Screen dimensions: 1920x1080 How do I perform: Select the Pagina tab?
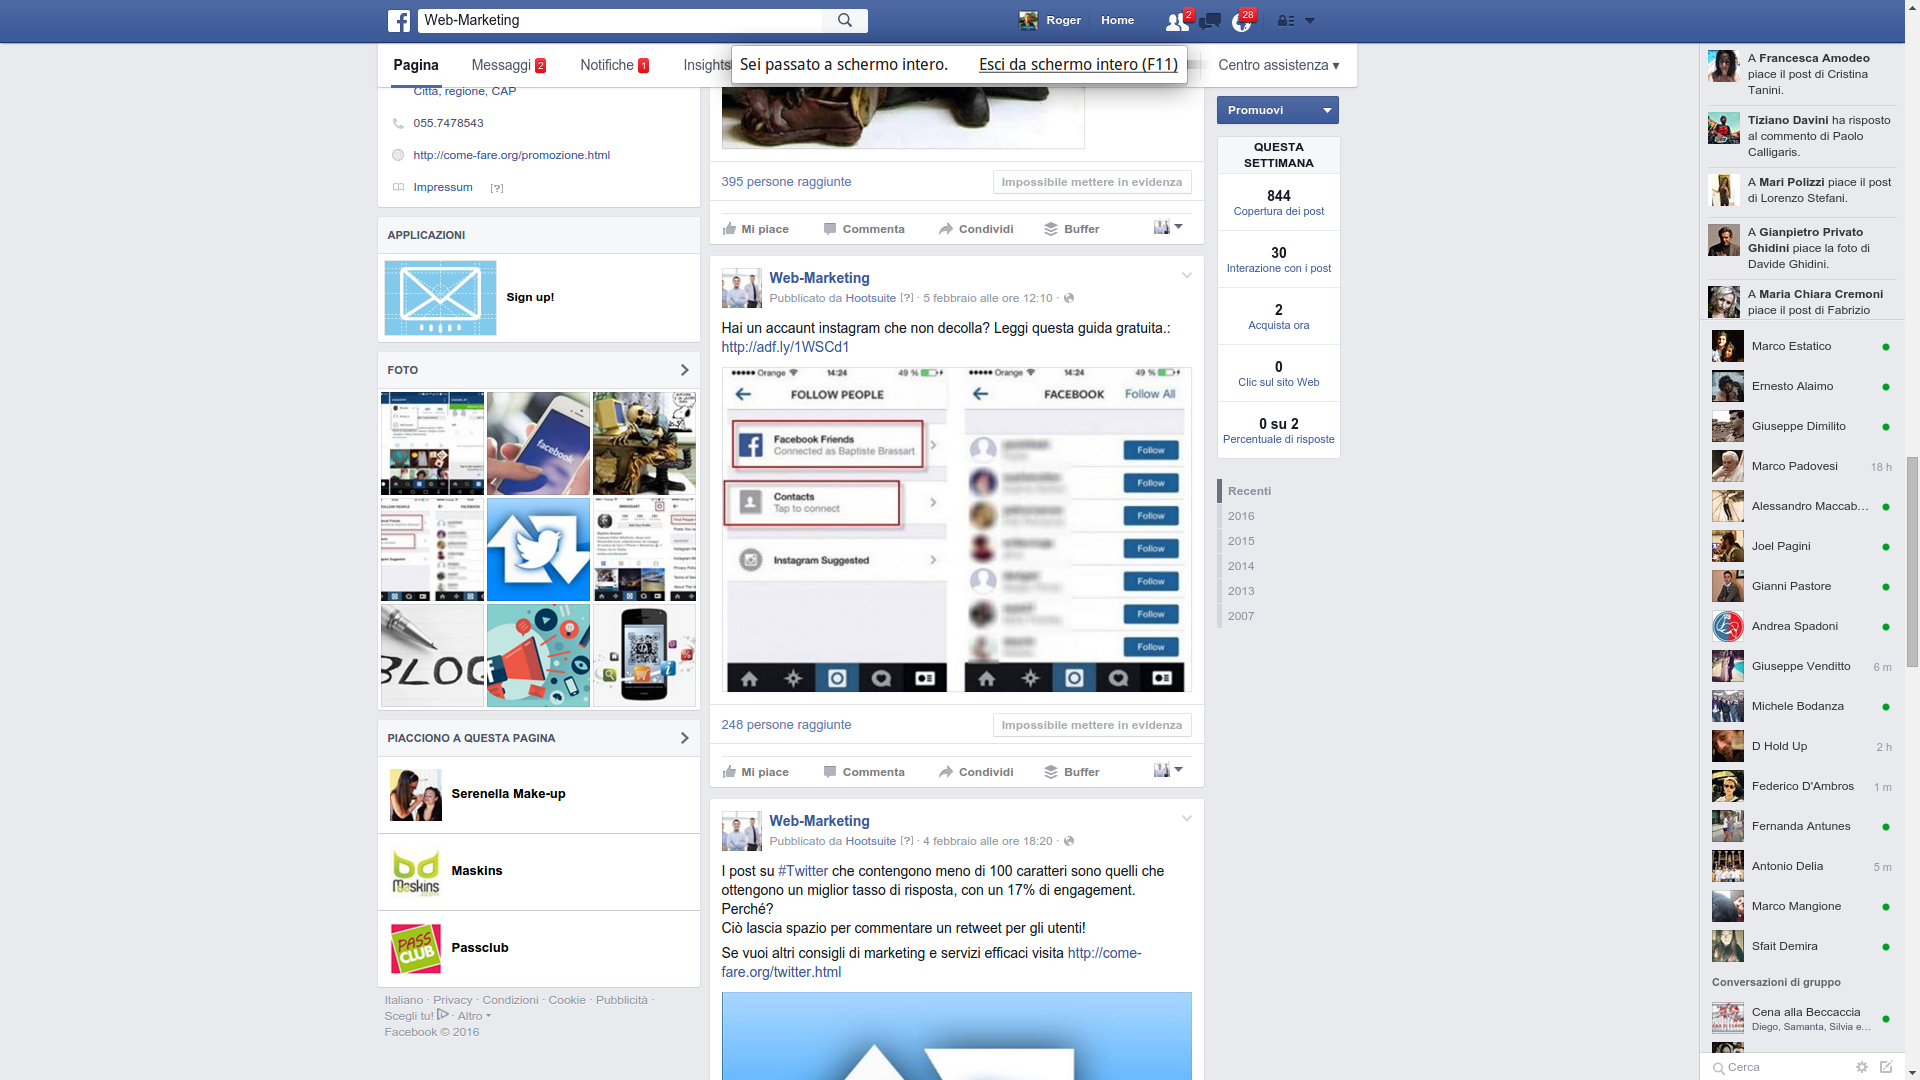coord(416,65)
